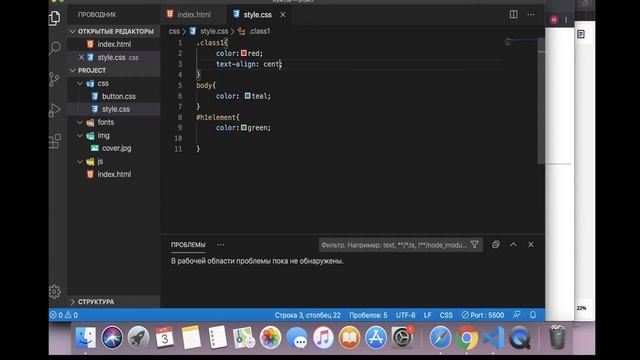Click the errors and warnings status indicator

(64, 315)
